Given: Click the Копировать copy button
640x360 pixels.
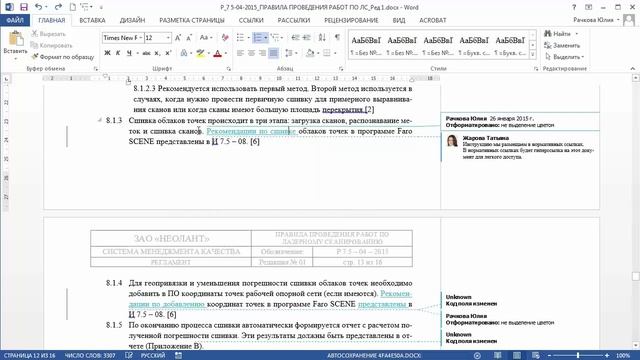Looking at the screenshot, I should click(x=52, y=45).
